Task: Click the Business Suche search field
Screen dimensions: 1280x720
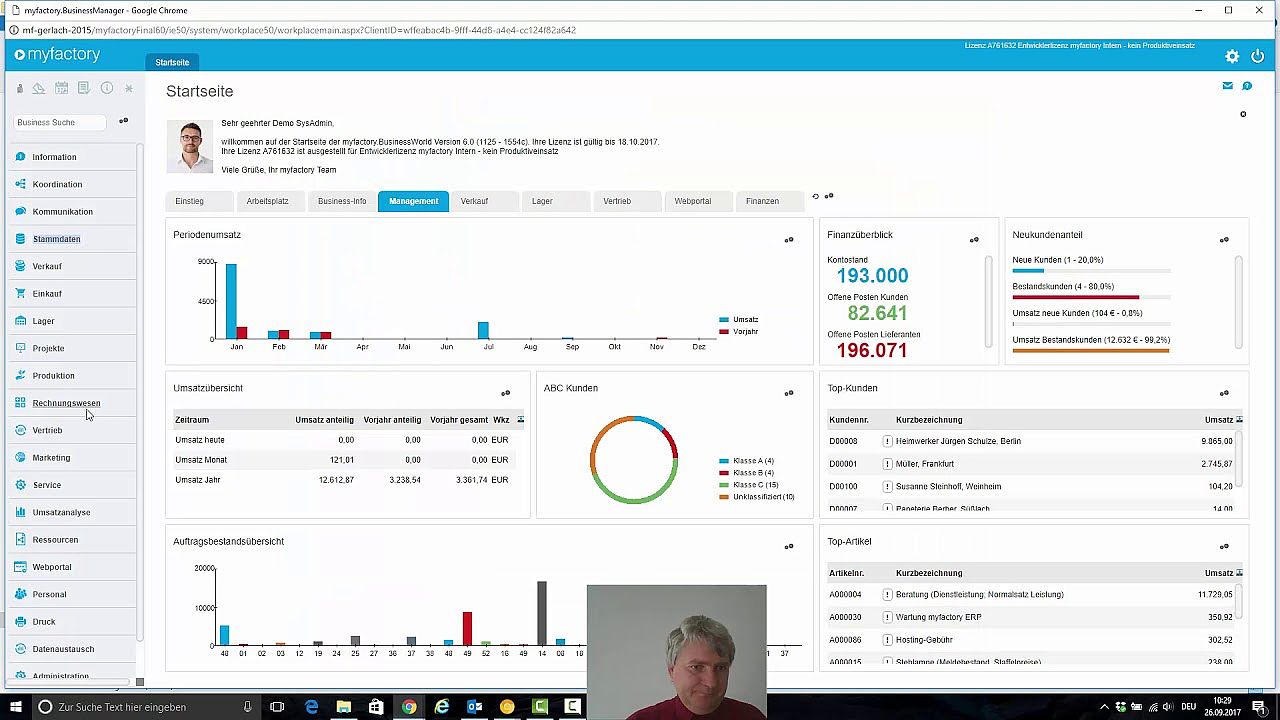Action: click(x=60, y=122)
